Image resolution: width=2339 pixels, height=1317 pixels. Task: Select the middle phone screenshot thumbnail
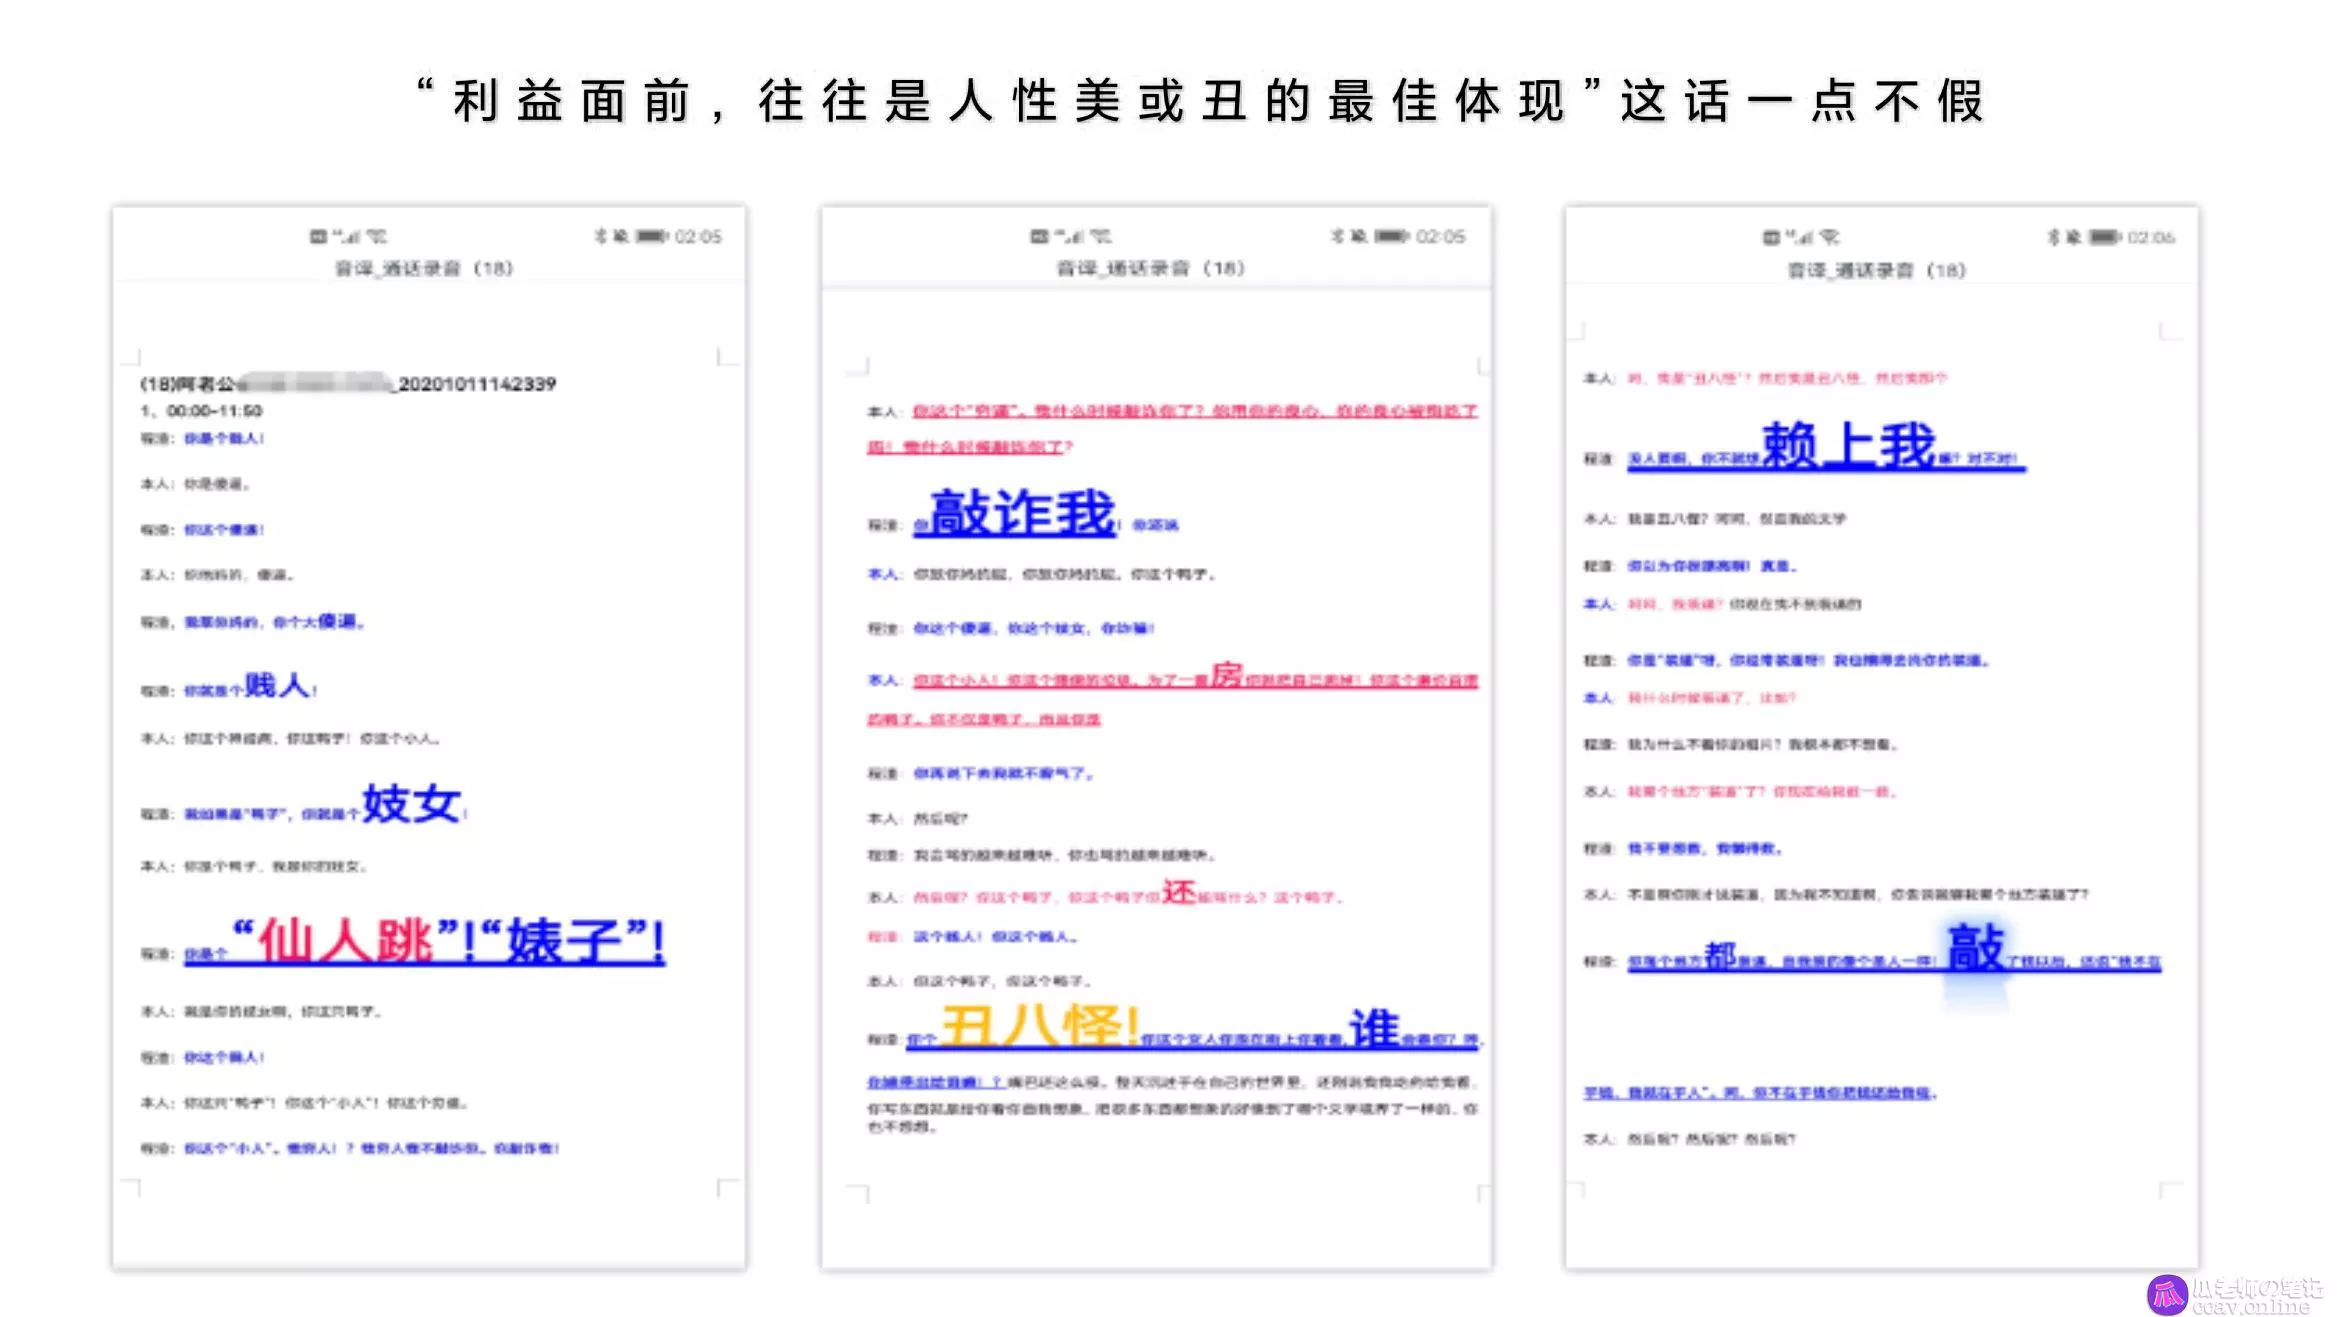(1157, 738)
